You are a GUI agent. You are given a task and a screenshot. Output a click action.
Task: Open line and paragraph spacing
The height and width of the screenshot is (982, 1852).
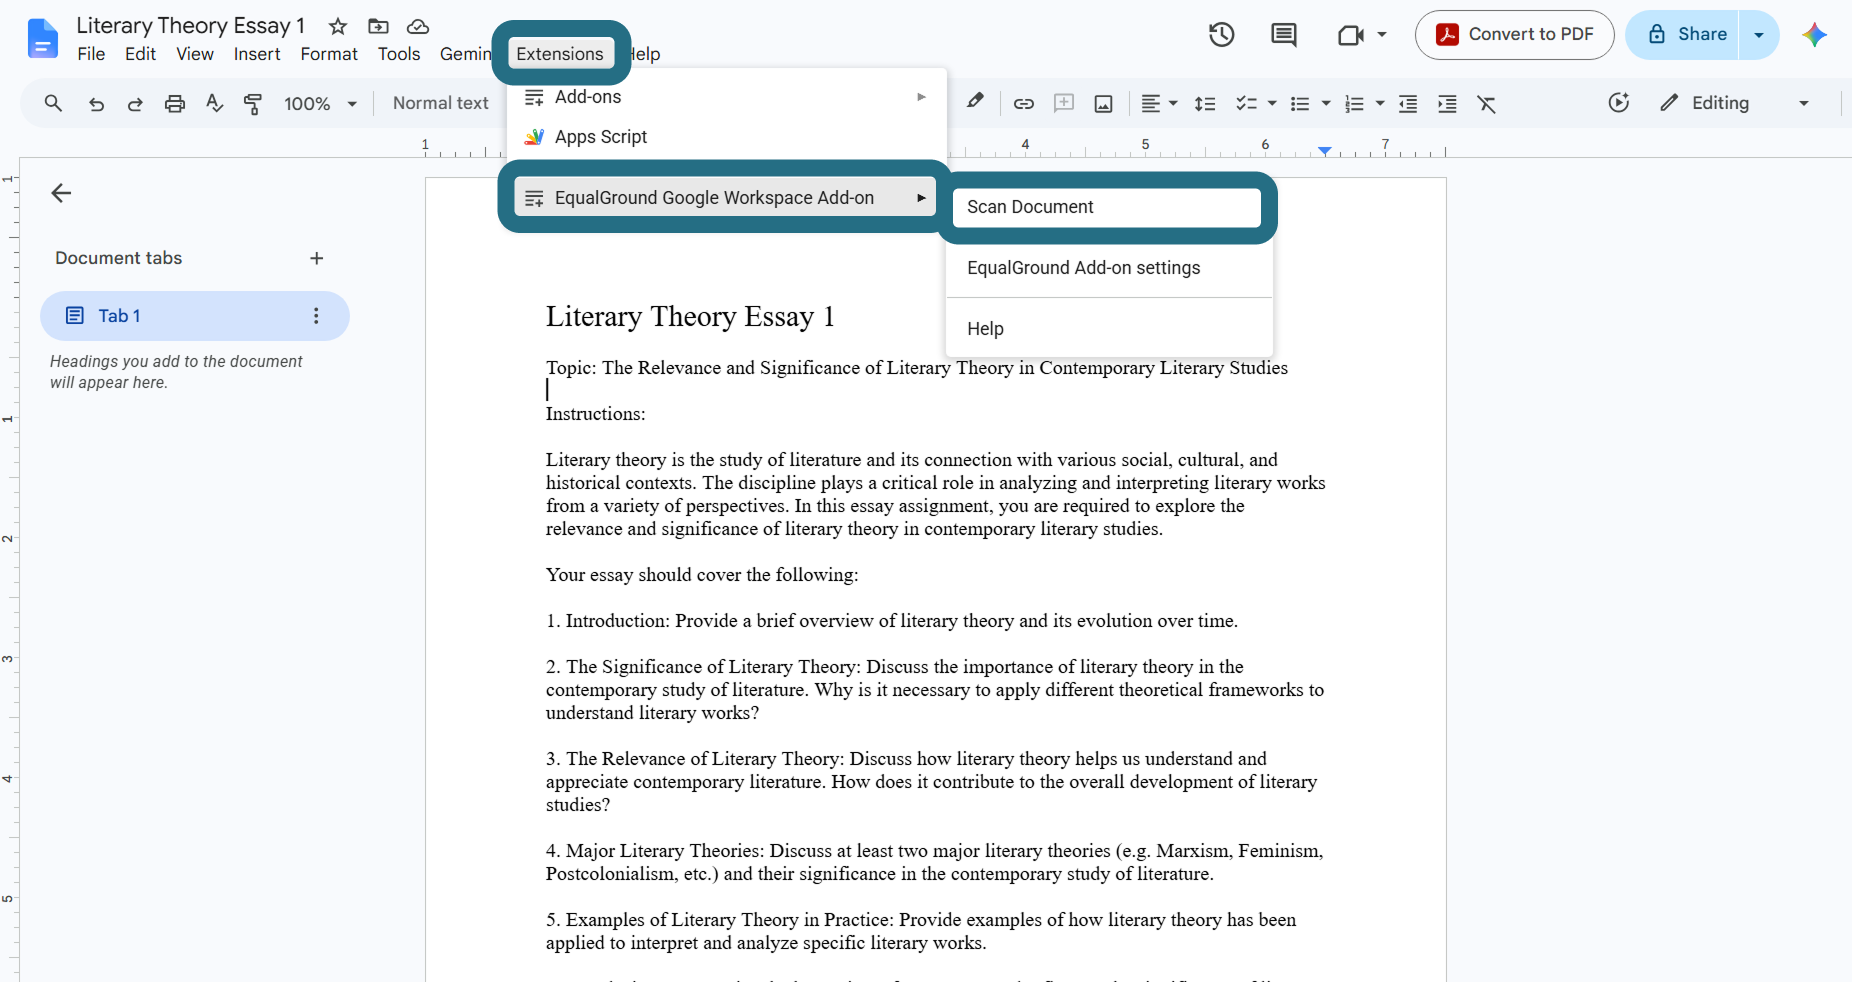coord(1205,103)
